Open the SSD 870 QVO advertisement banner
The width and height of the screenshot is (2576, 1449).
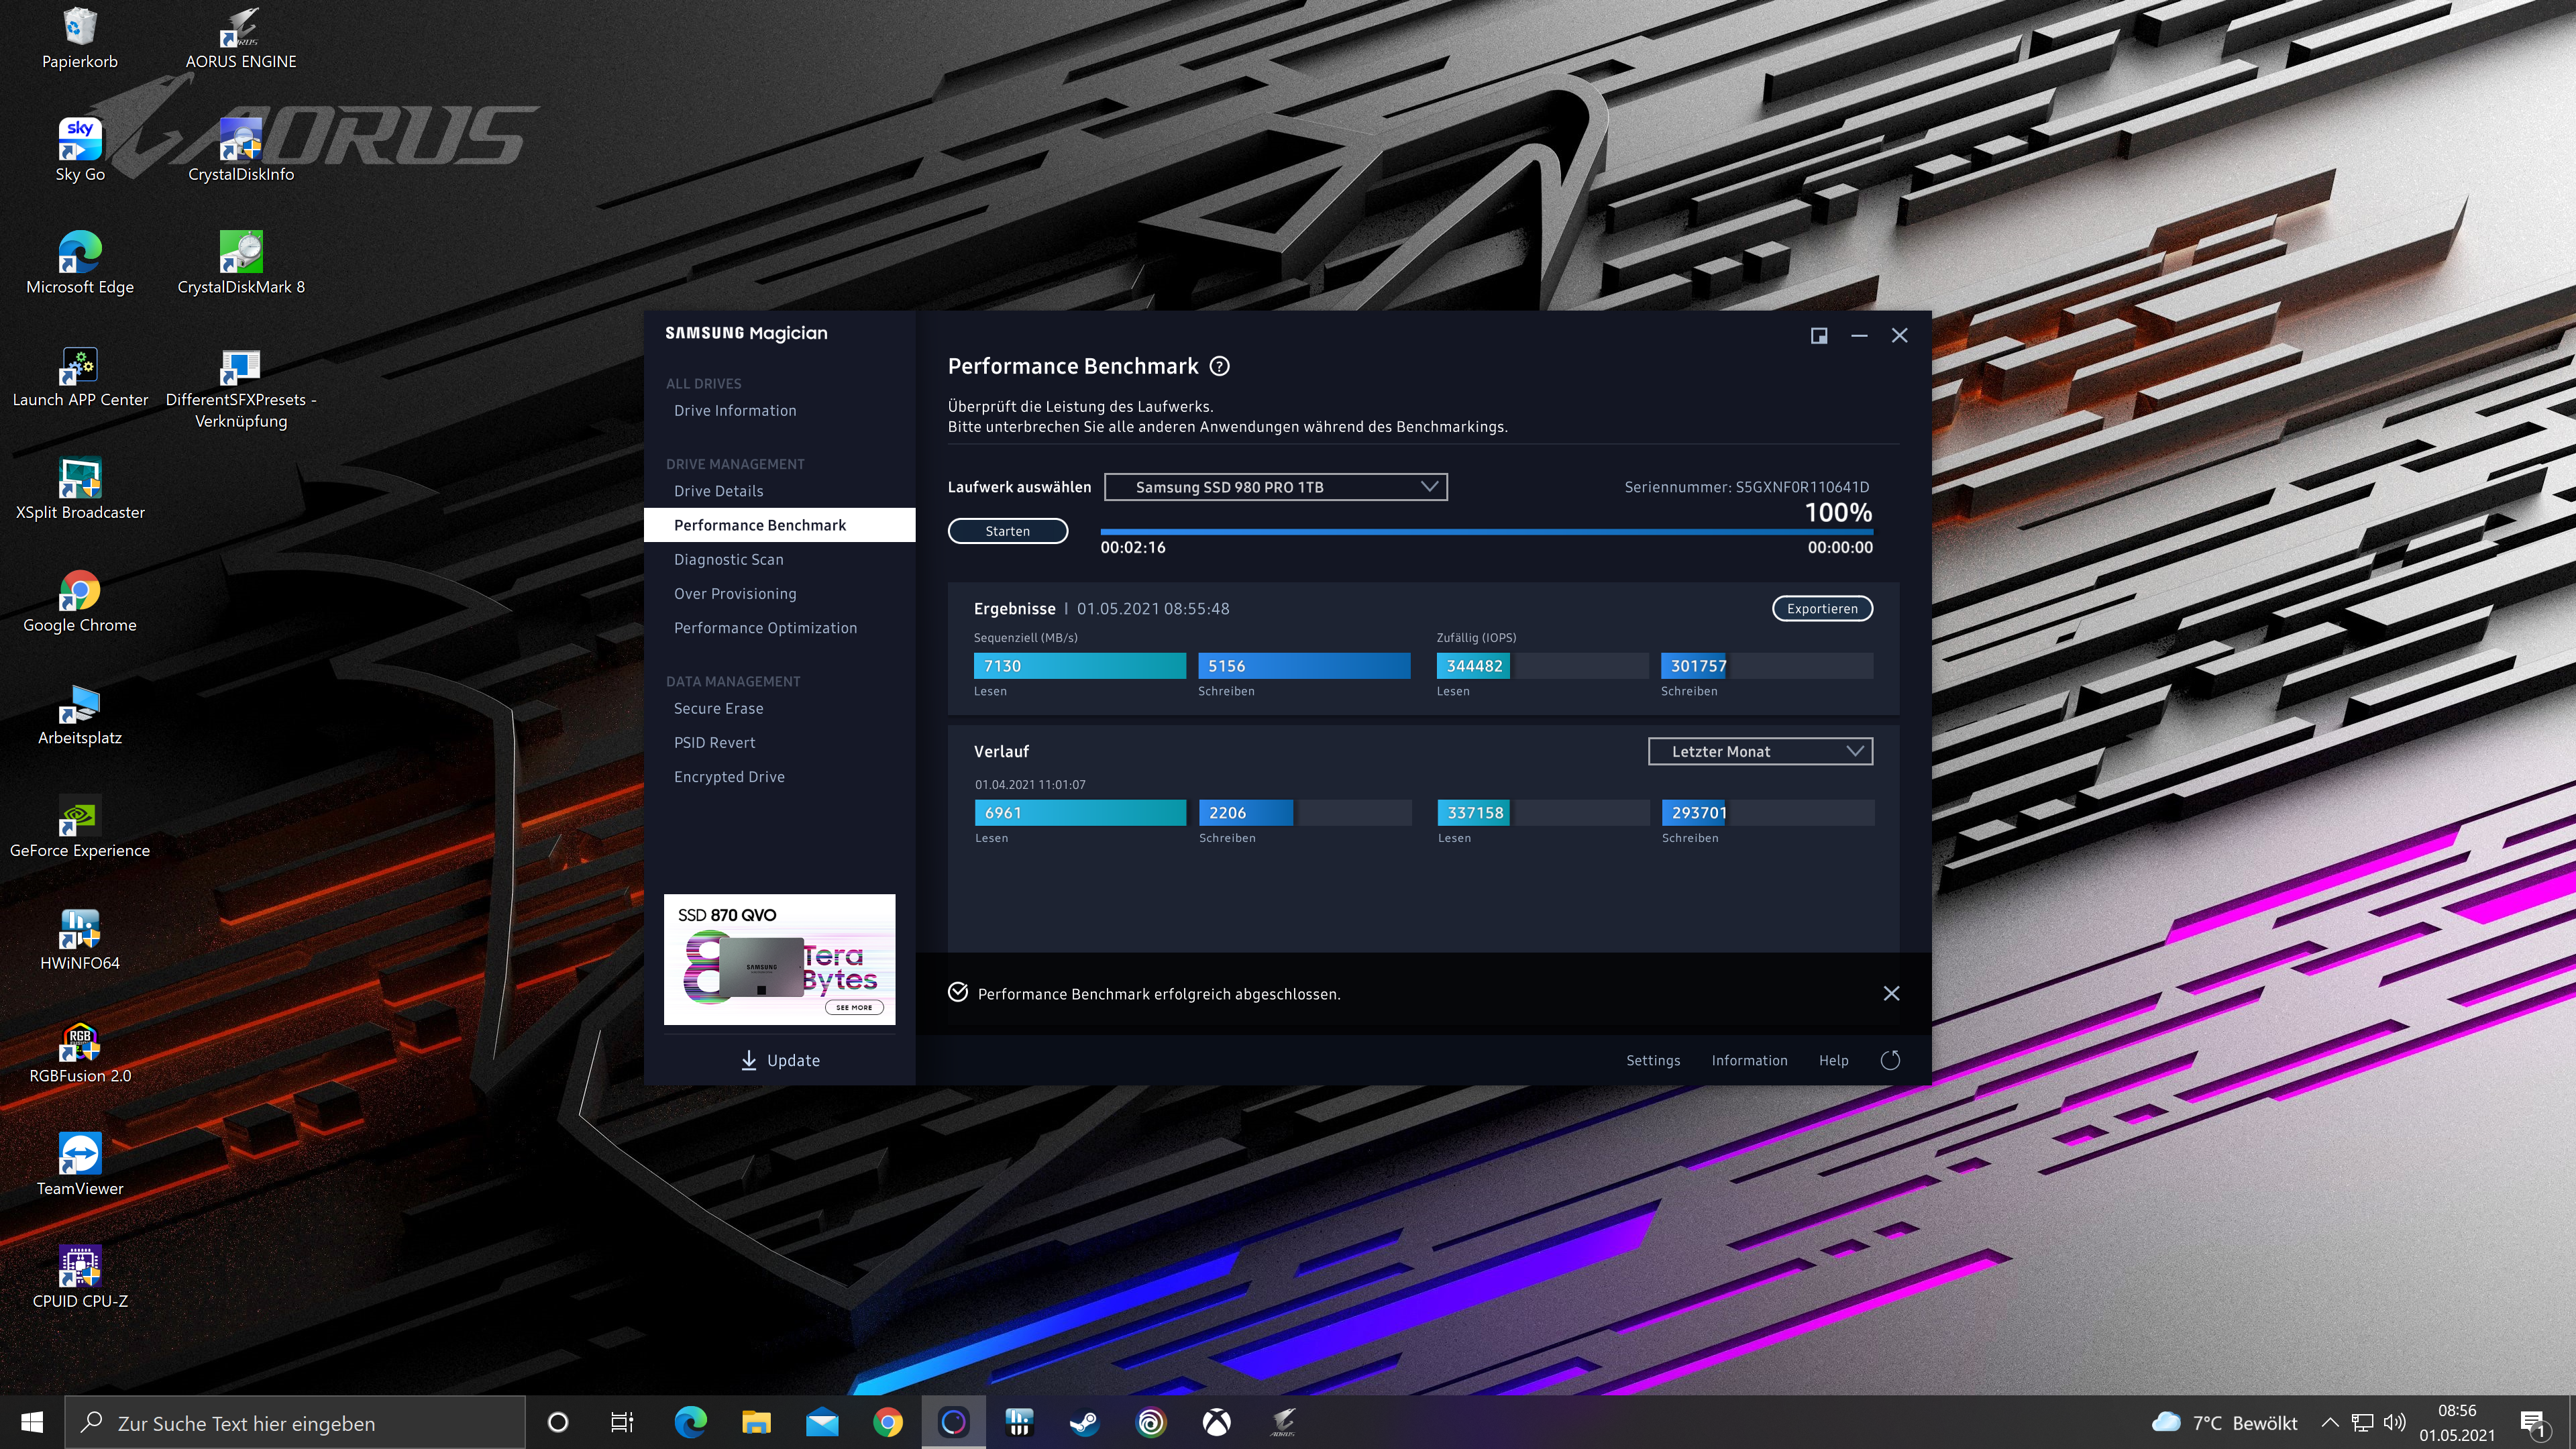(780, 959)
